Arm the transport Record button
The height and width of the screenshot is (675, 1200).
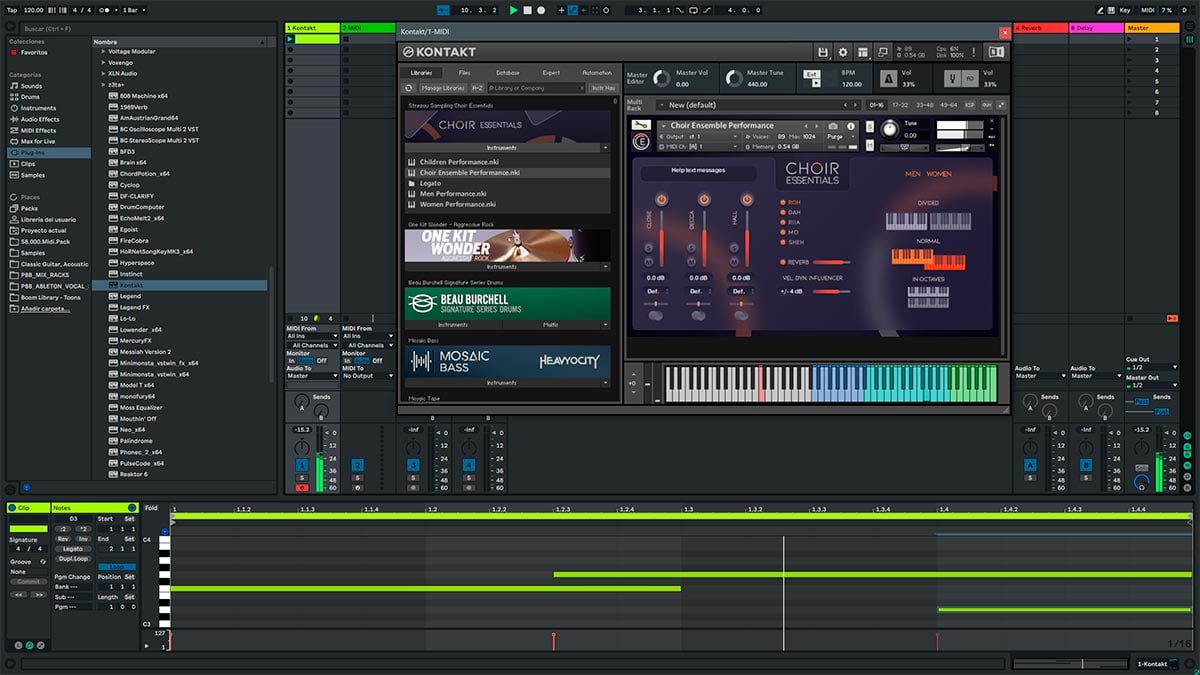541,10
